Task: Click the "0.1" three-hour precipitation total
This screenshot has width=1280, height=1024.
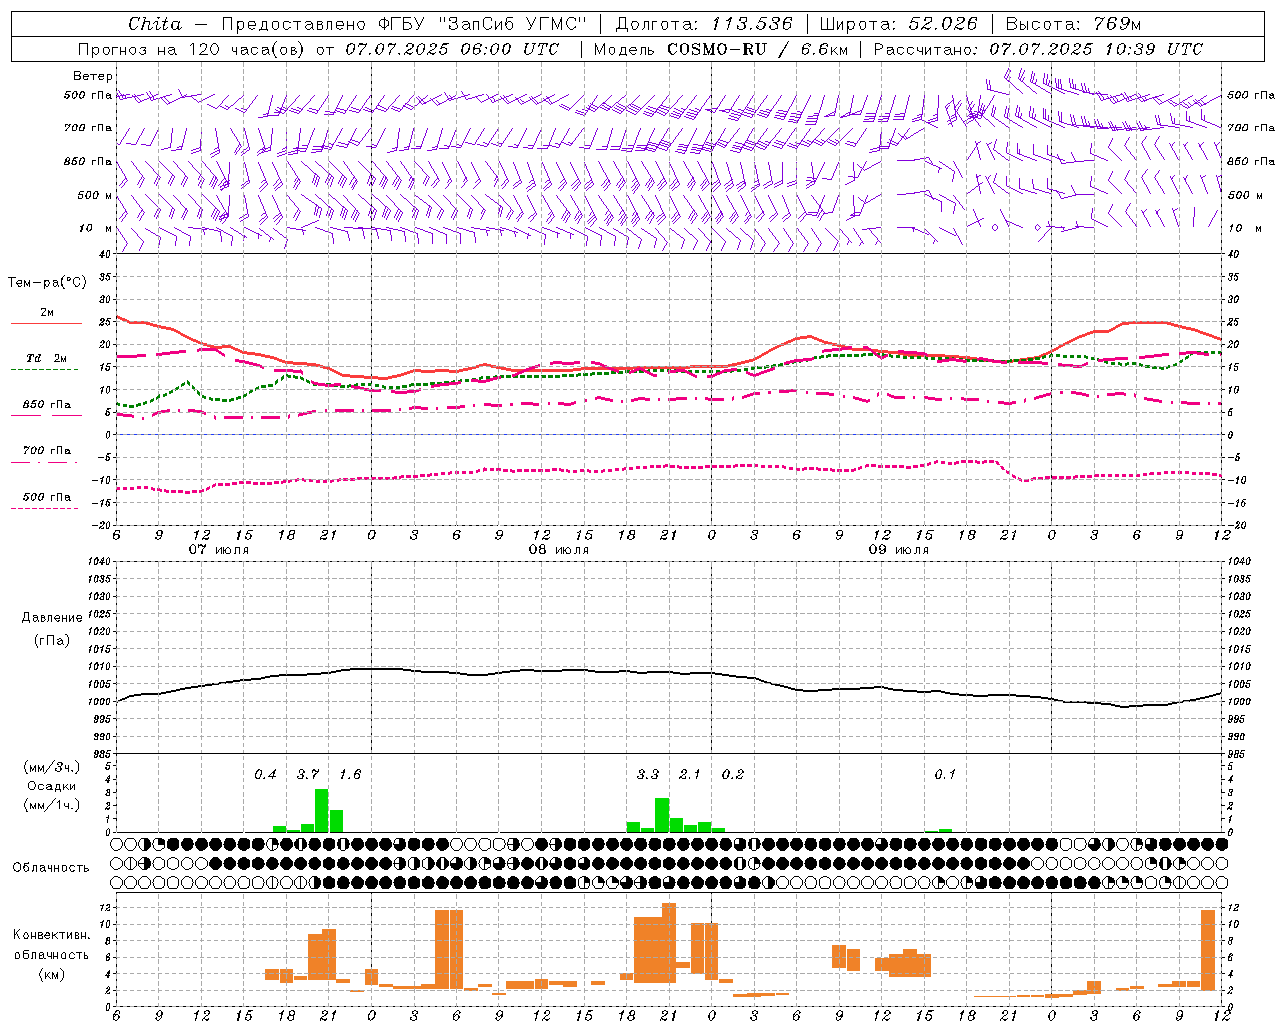Action: (x=945, y=774)
